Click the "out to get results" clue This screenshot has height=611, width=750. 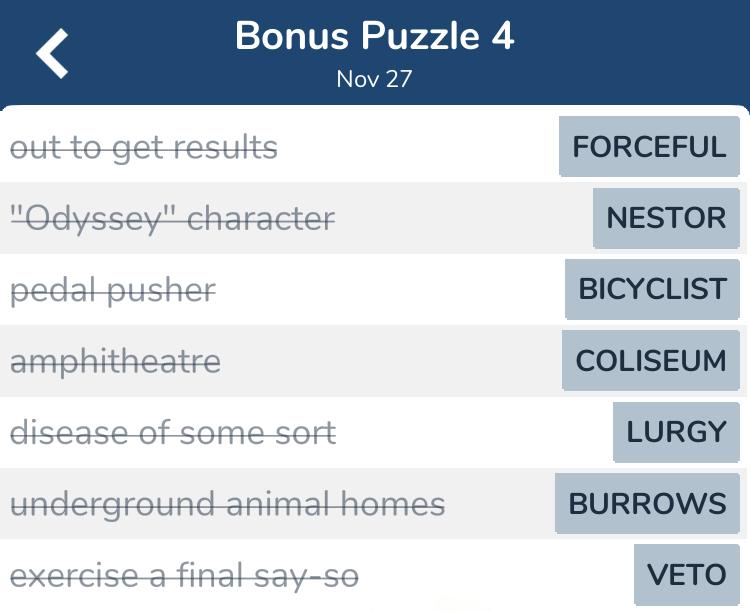point(143,148)
